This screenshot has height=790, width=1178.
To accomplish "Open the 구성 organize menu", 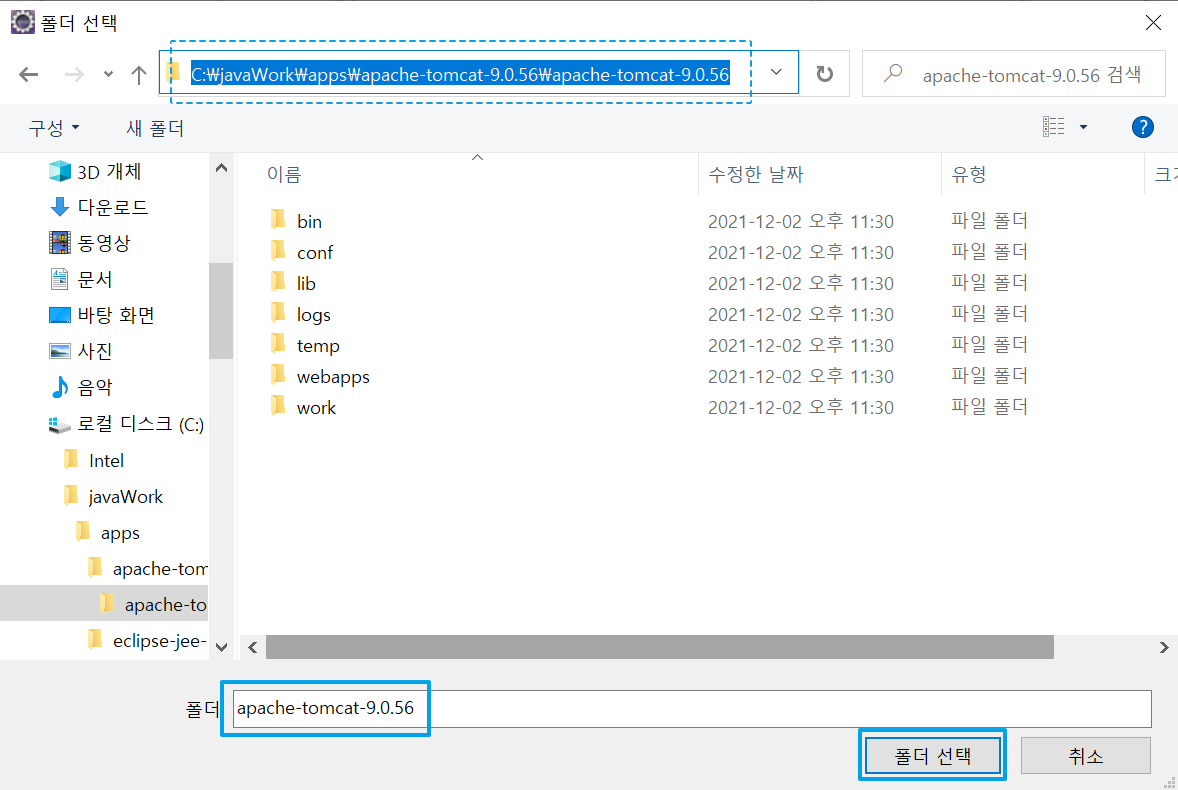I will (54, 128).
